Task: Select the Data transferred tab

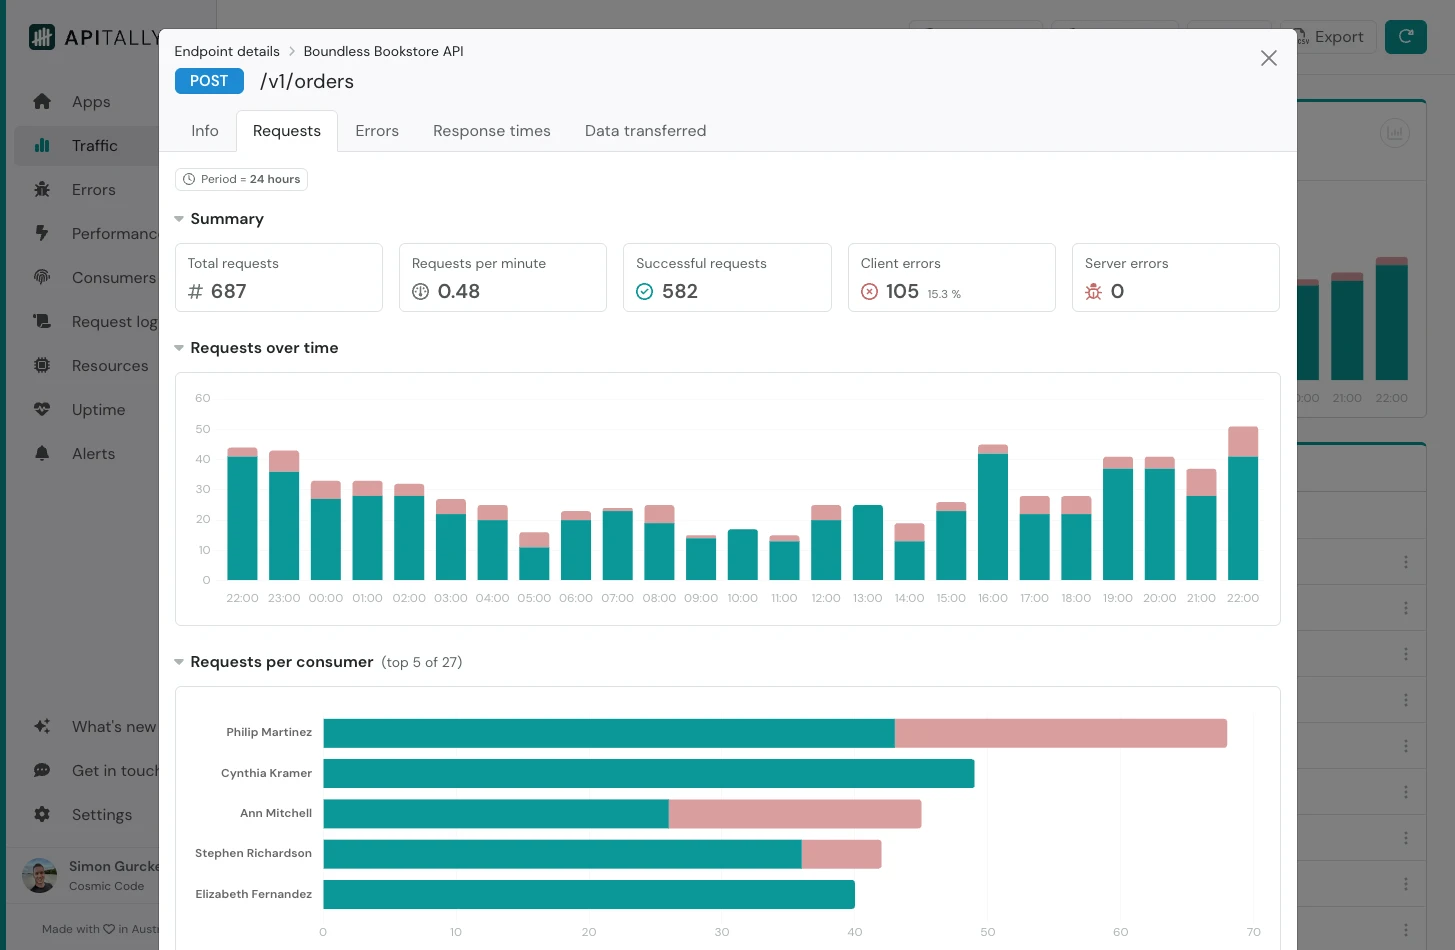Action: coord(645,131)
